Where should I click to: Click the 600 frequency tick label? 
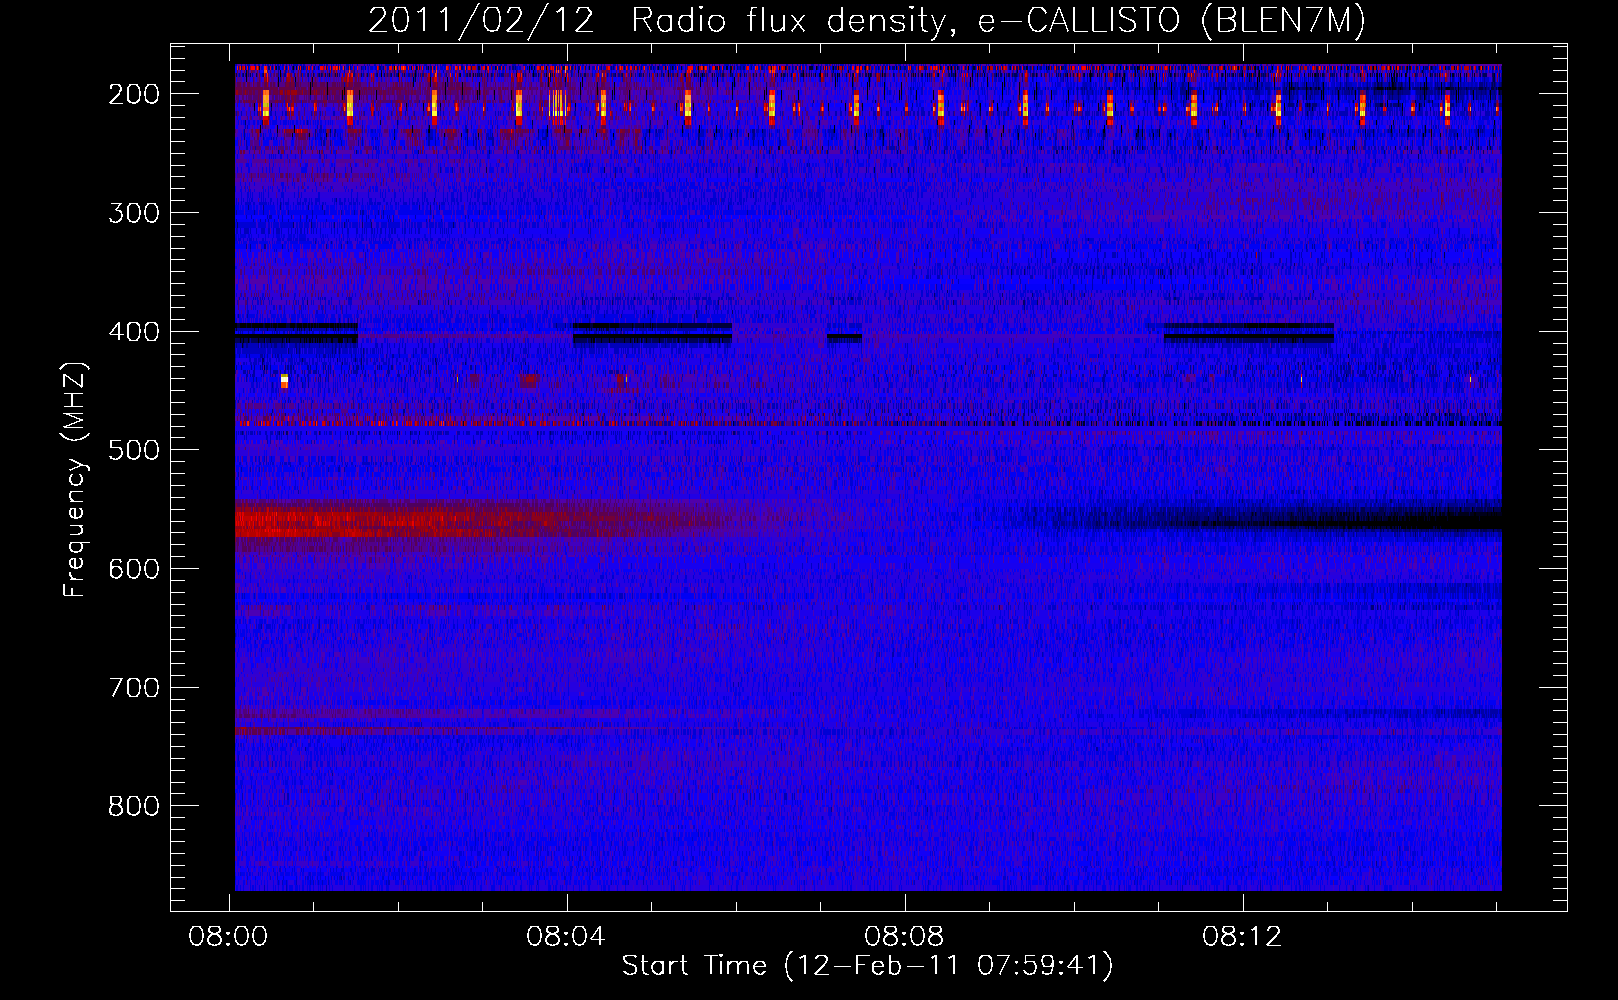click(134, 569)
